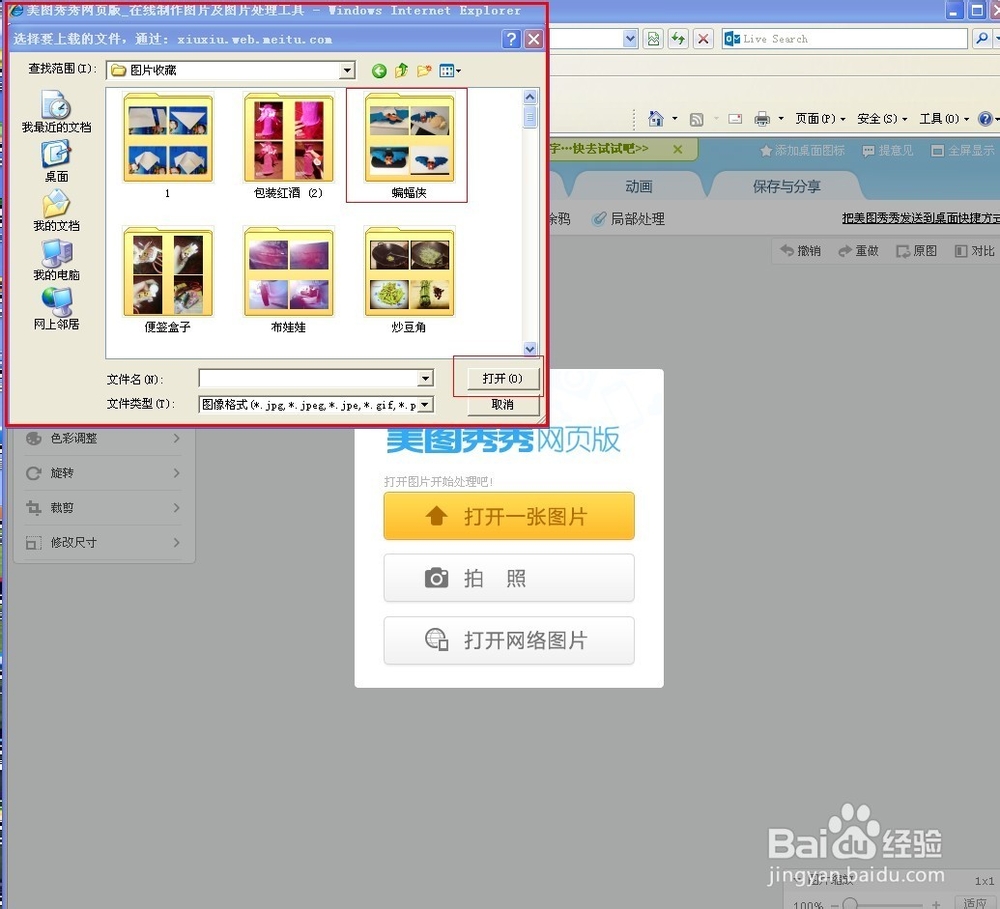Open 我的电脑 in dialog sidebar
This screenshot has height=909, width=1000.
[x=56, y=260]
